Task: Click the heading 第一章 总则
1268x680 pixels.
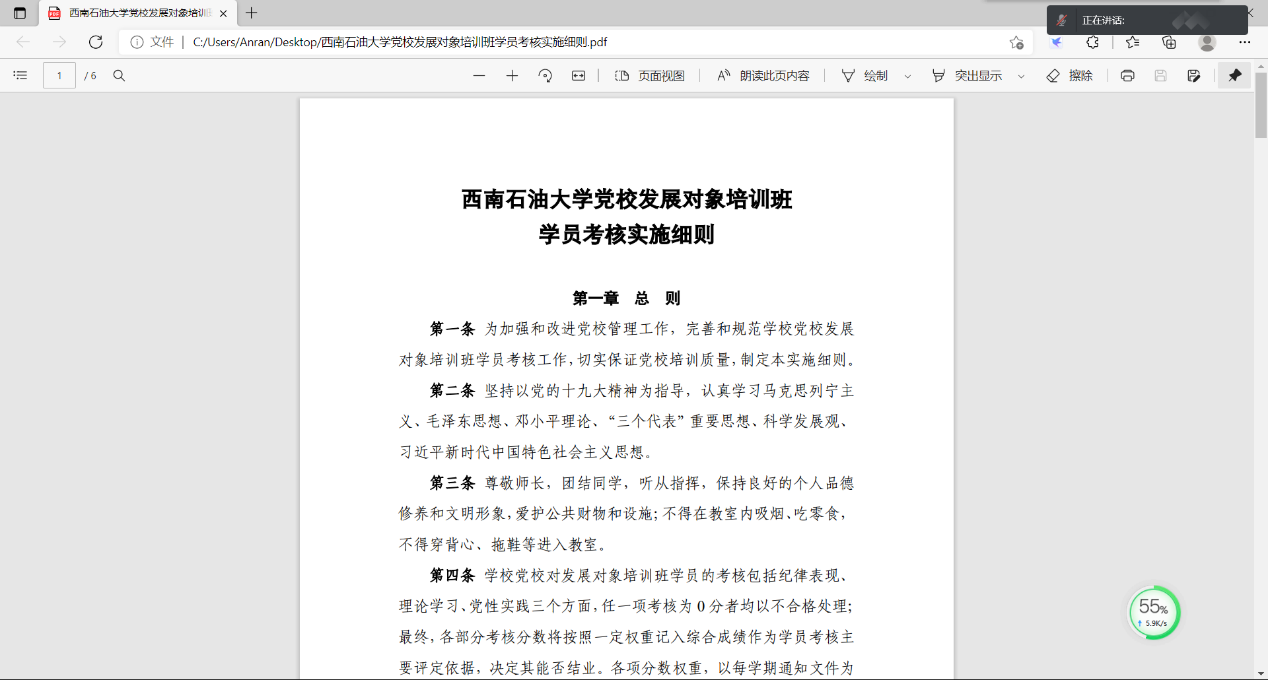Action: point(627,298)
